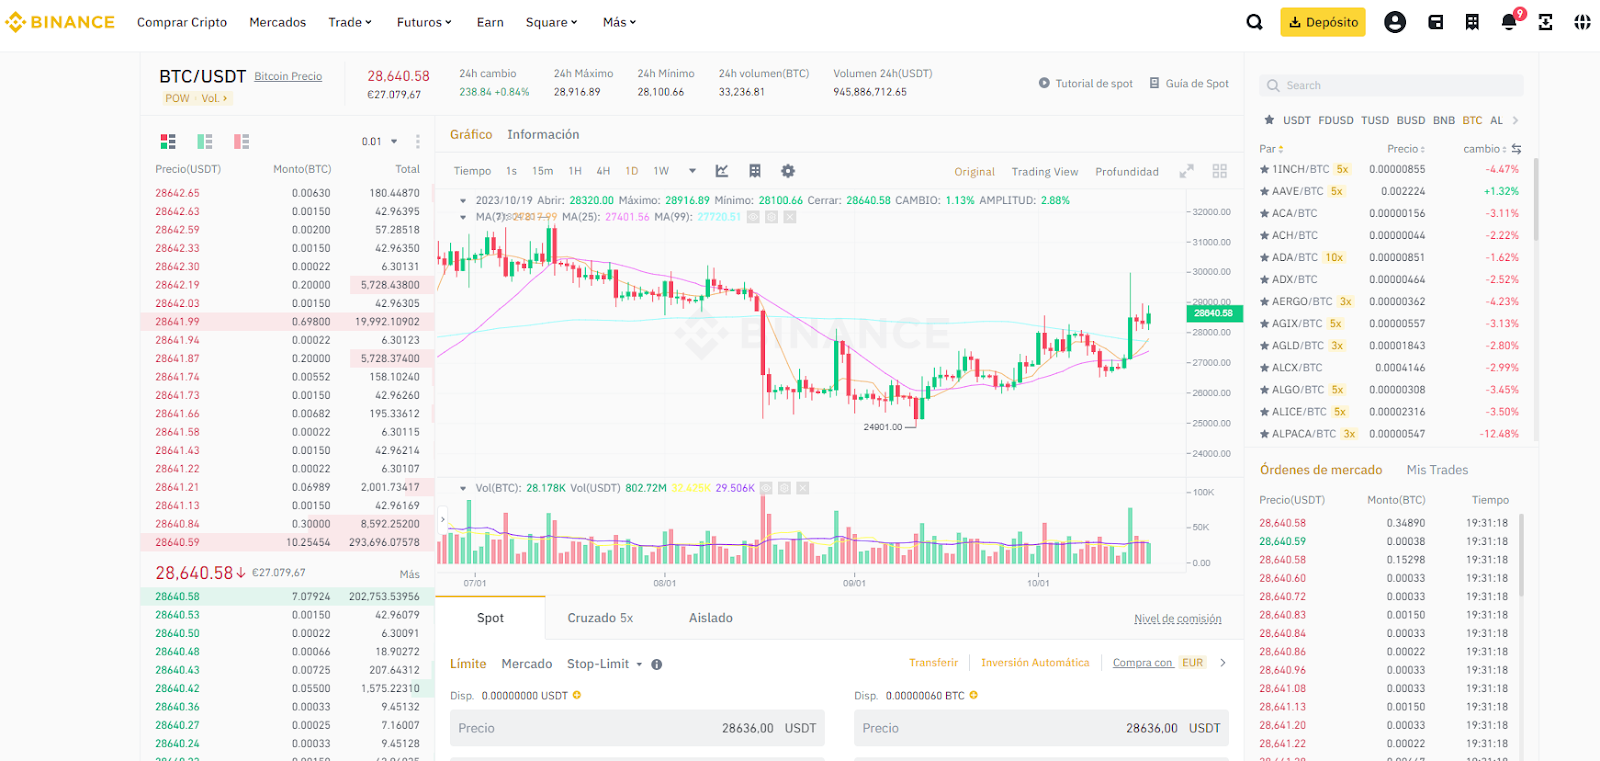The image size is (1600, 761).
Task: Open favorites star tab in pair list
Action: [x=1269, y=120]
